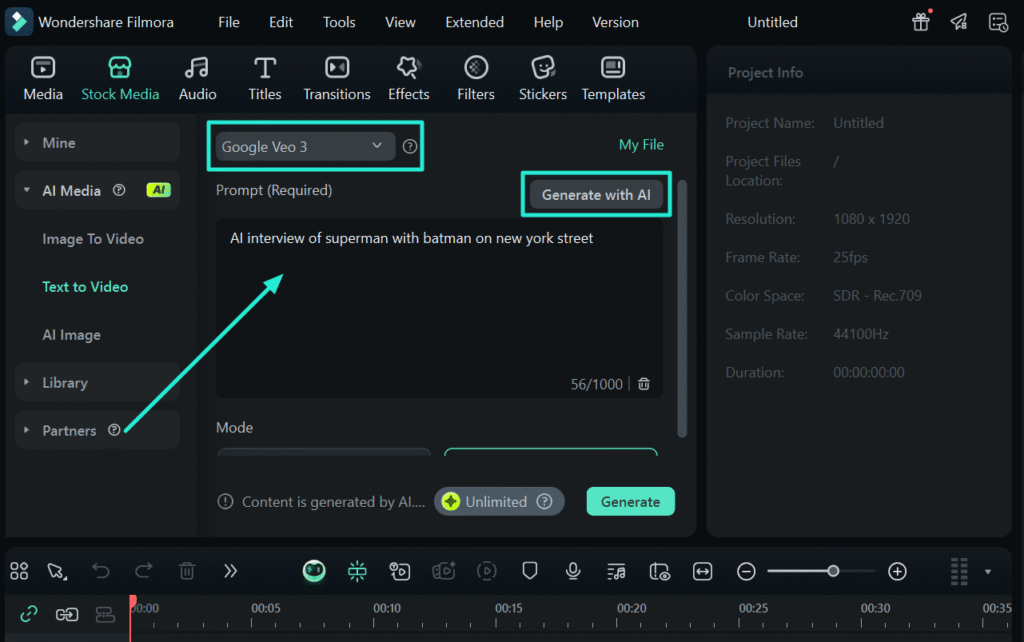
Task: Open the My File link
Action: point(641,145)
